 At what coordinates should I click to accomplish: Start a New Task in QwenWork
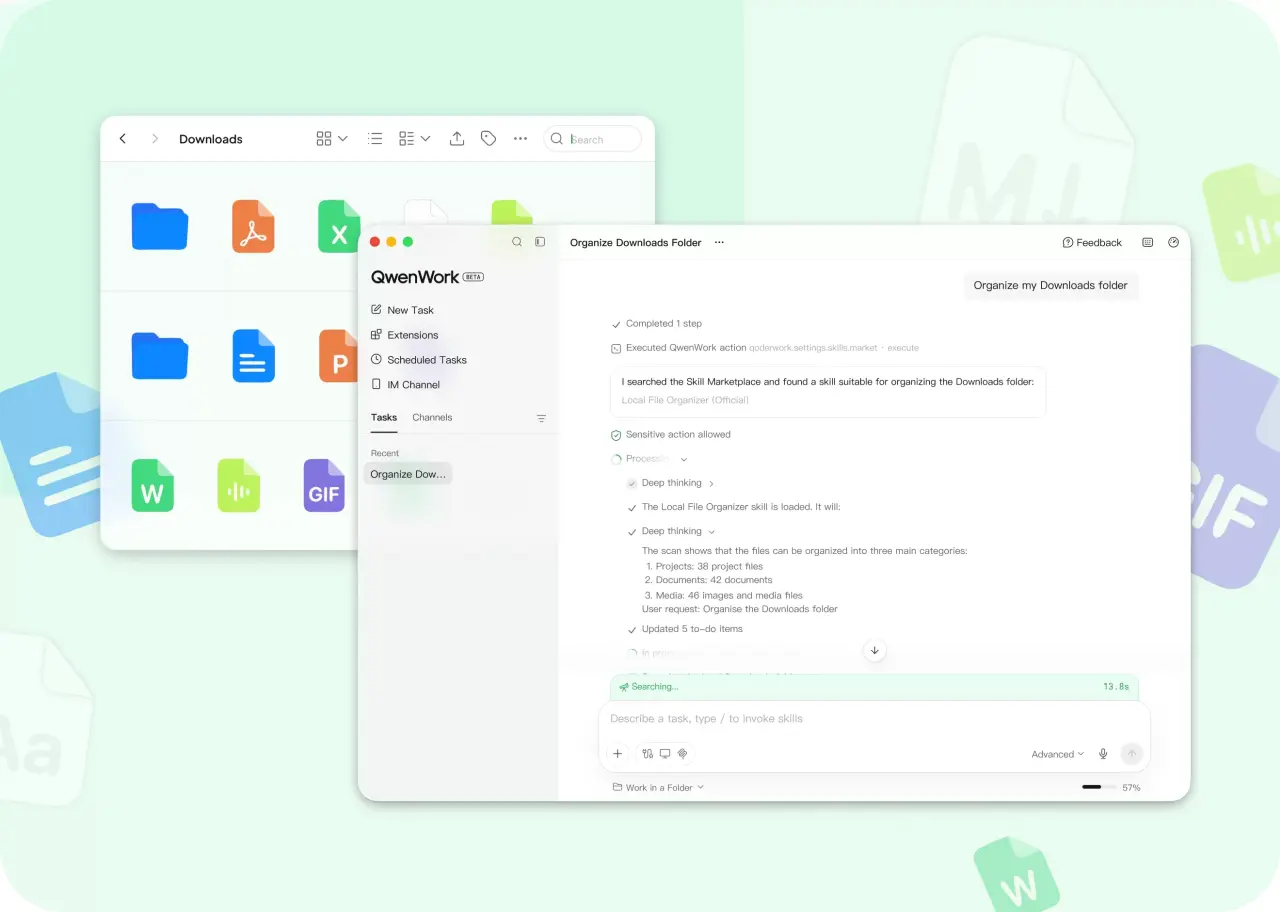(402, 310)
